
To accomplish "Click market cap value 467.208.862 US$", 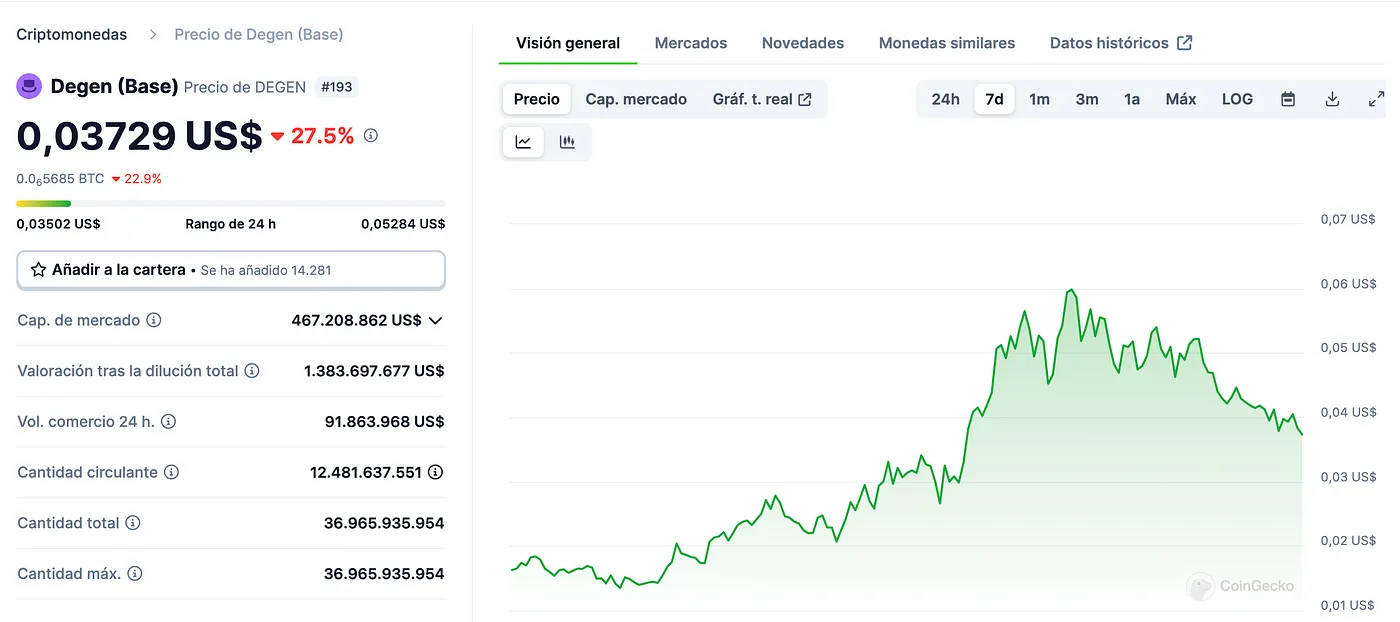I will pyautogui.click(x=356, y=321).
